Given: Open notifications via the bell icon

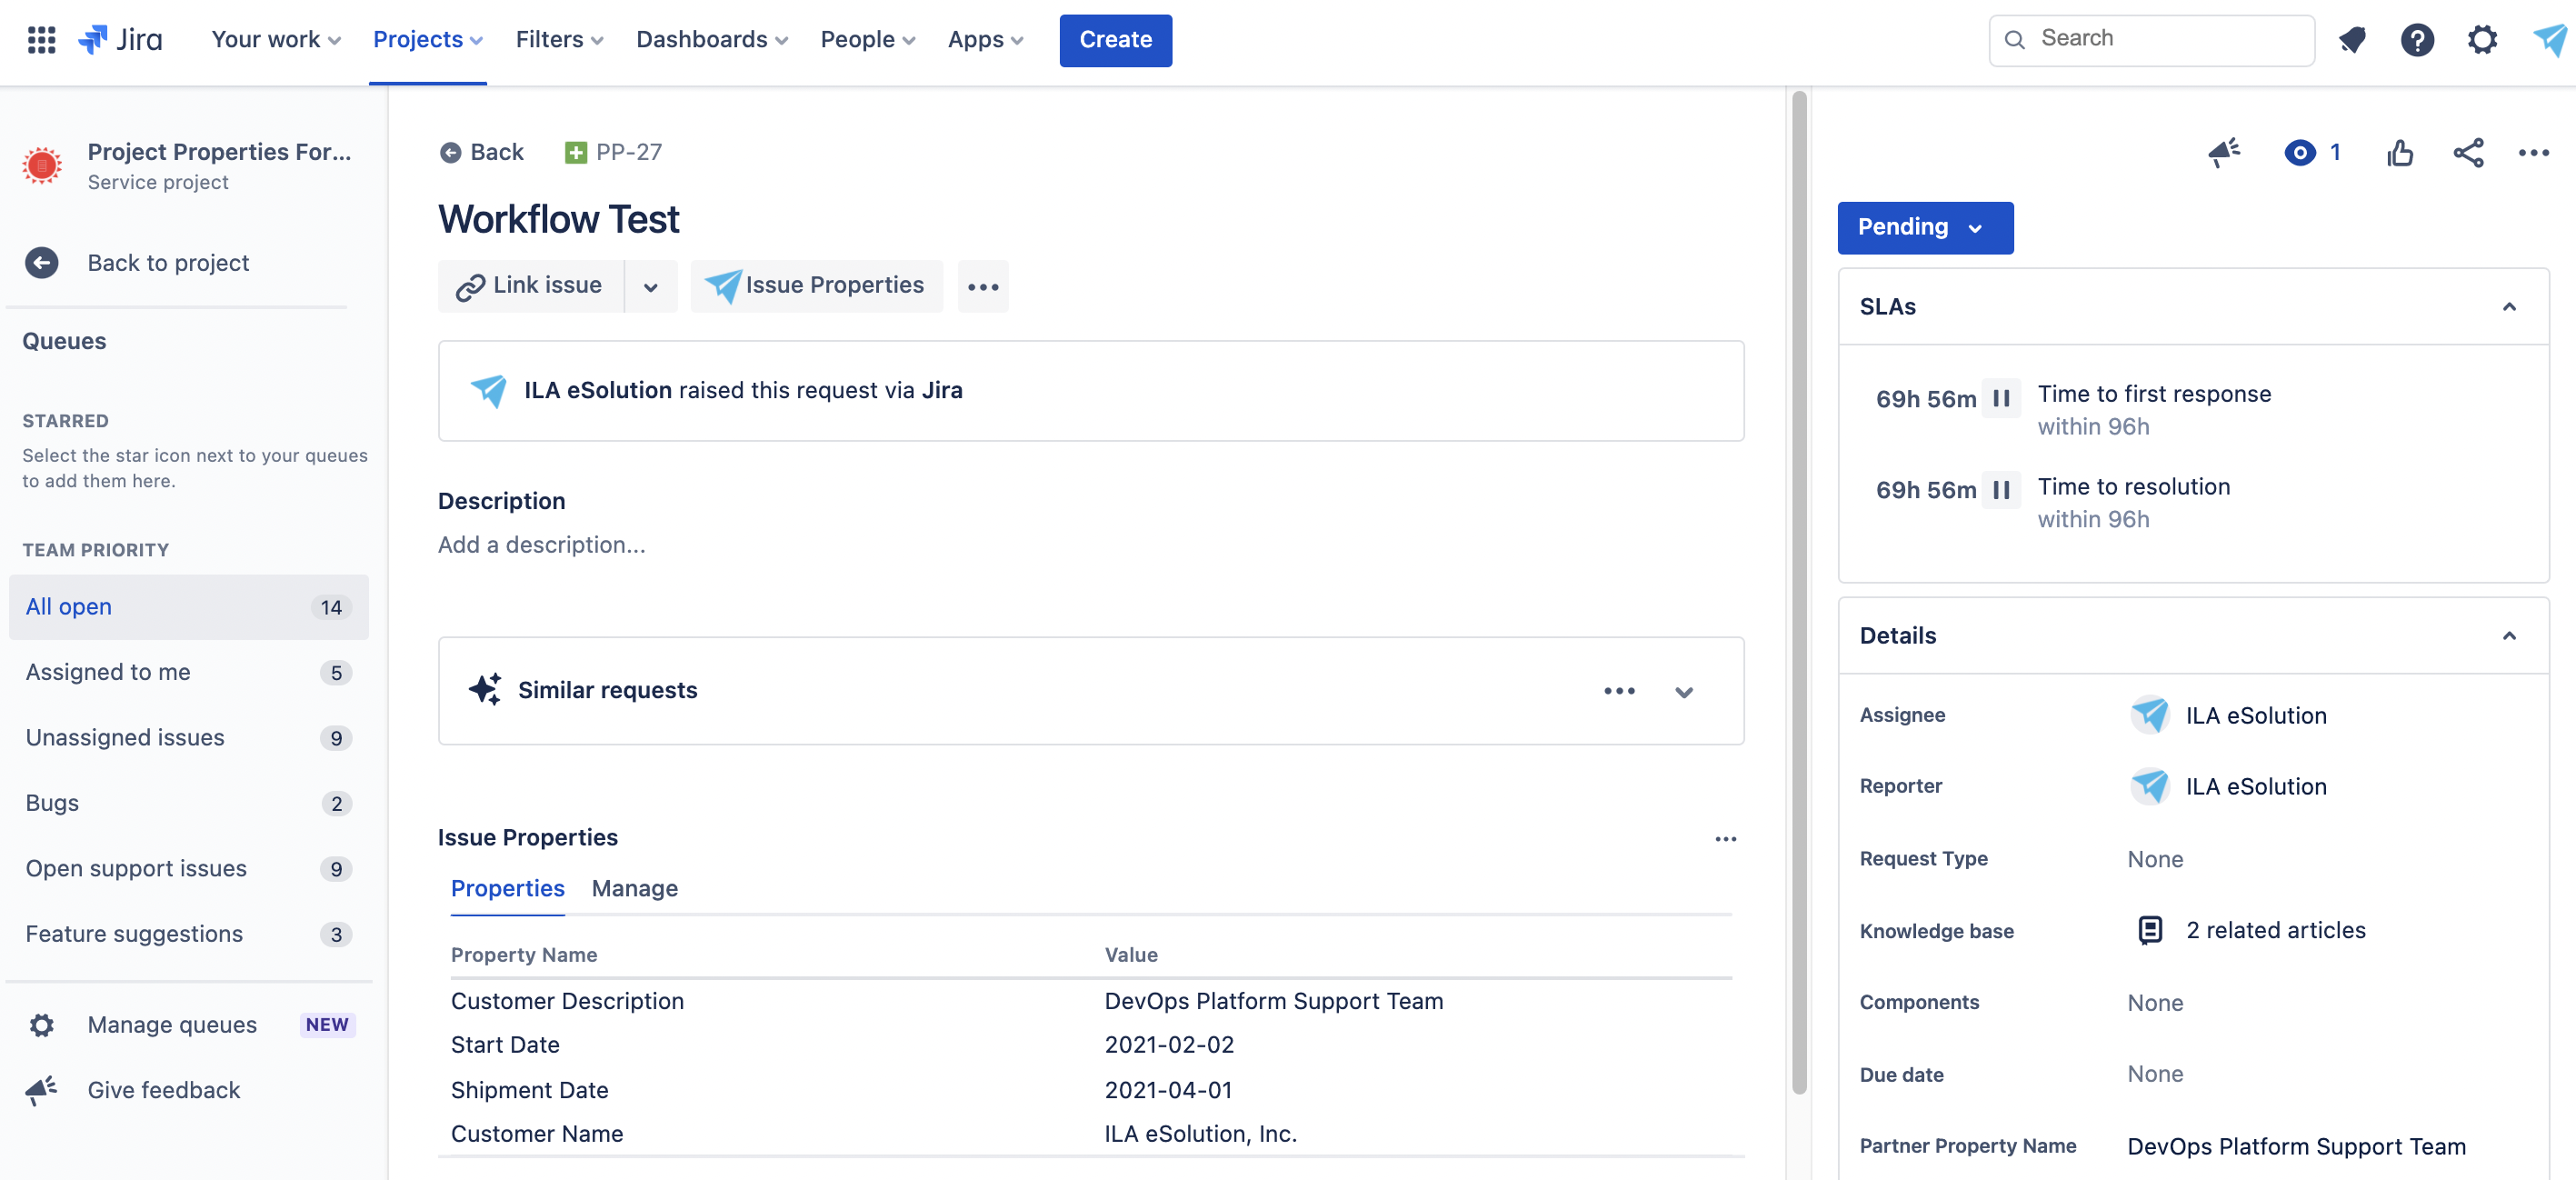Looking at the screenshot, I should click(2352, 40).
